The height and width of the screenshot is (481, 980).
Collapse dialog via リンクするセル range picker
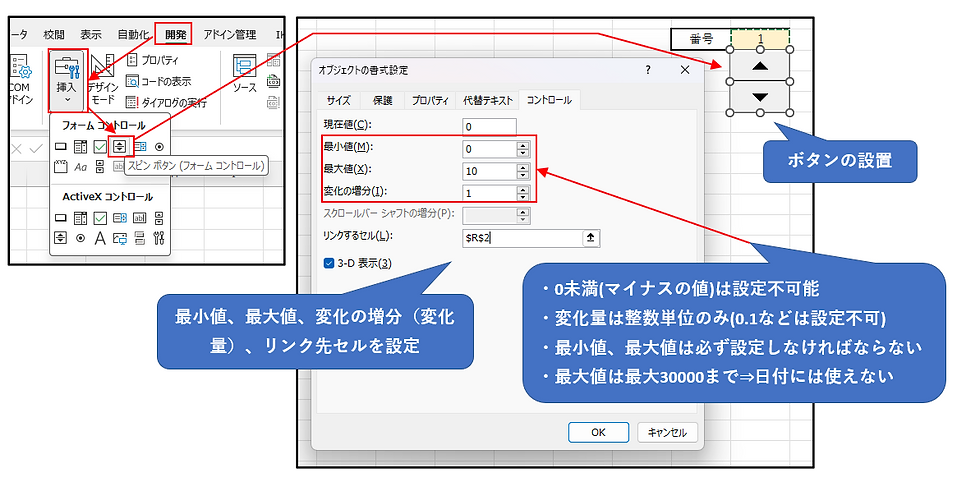click(x=591, y=238)
